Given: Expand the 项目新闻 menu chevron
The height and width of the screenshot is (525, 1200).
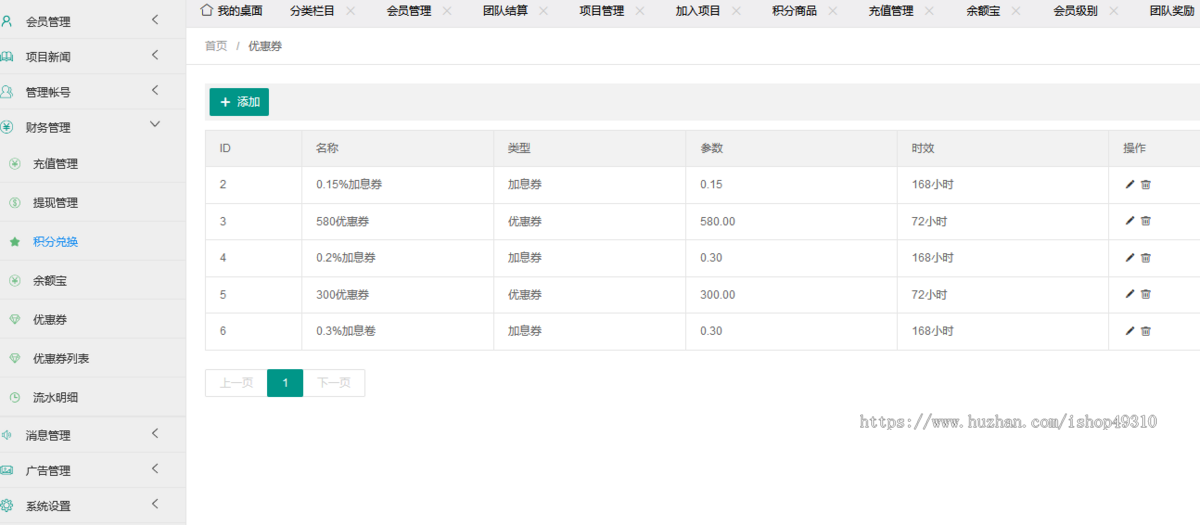Looking at the screenshot, I should [155, 55].
